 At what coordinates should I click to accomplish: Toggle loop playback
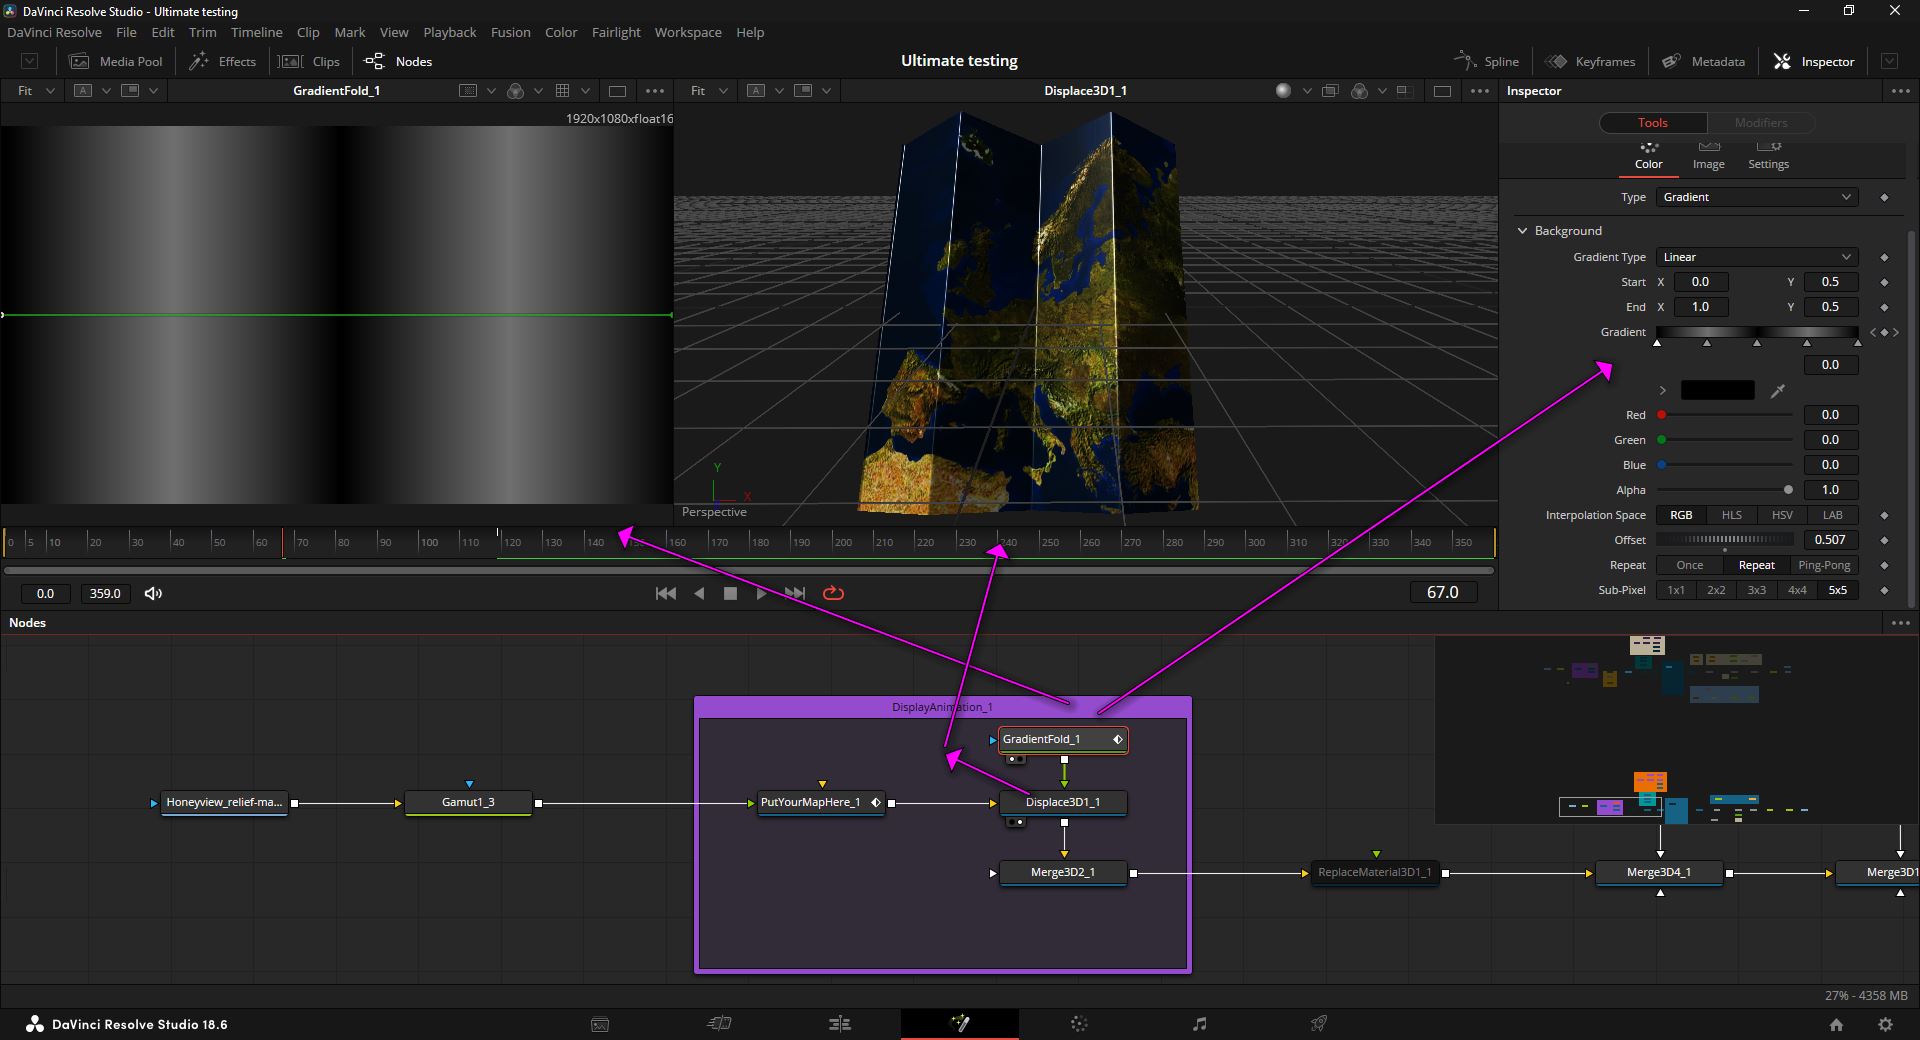pyautogui.click(x=833, y=593)
